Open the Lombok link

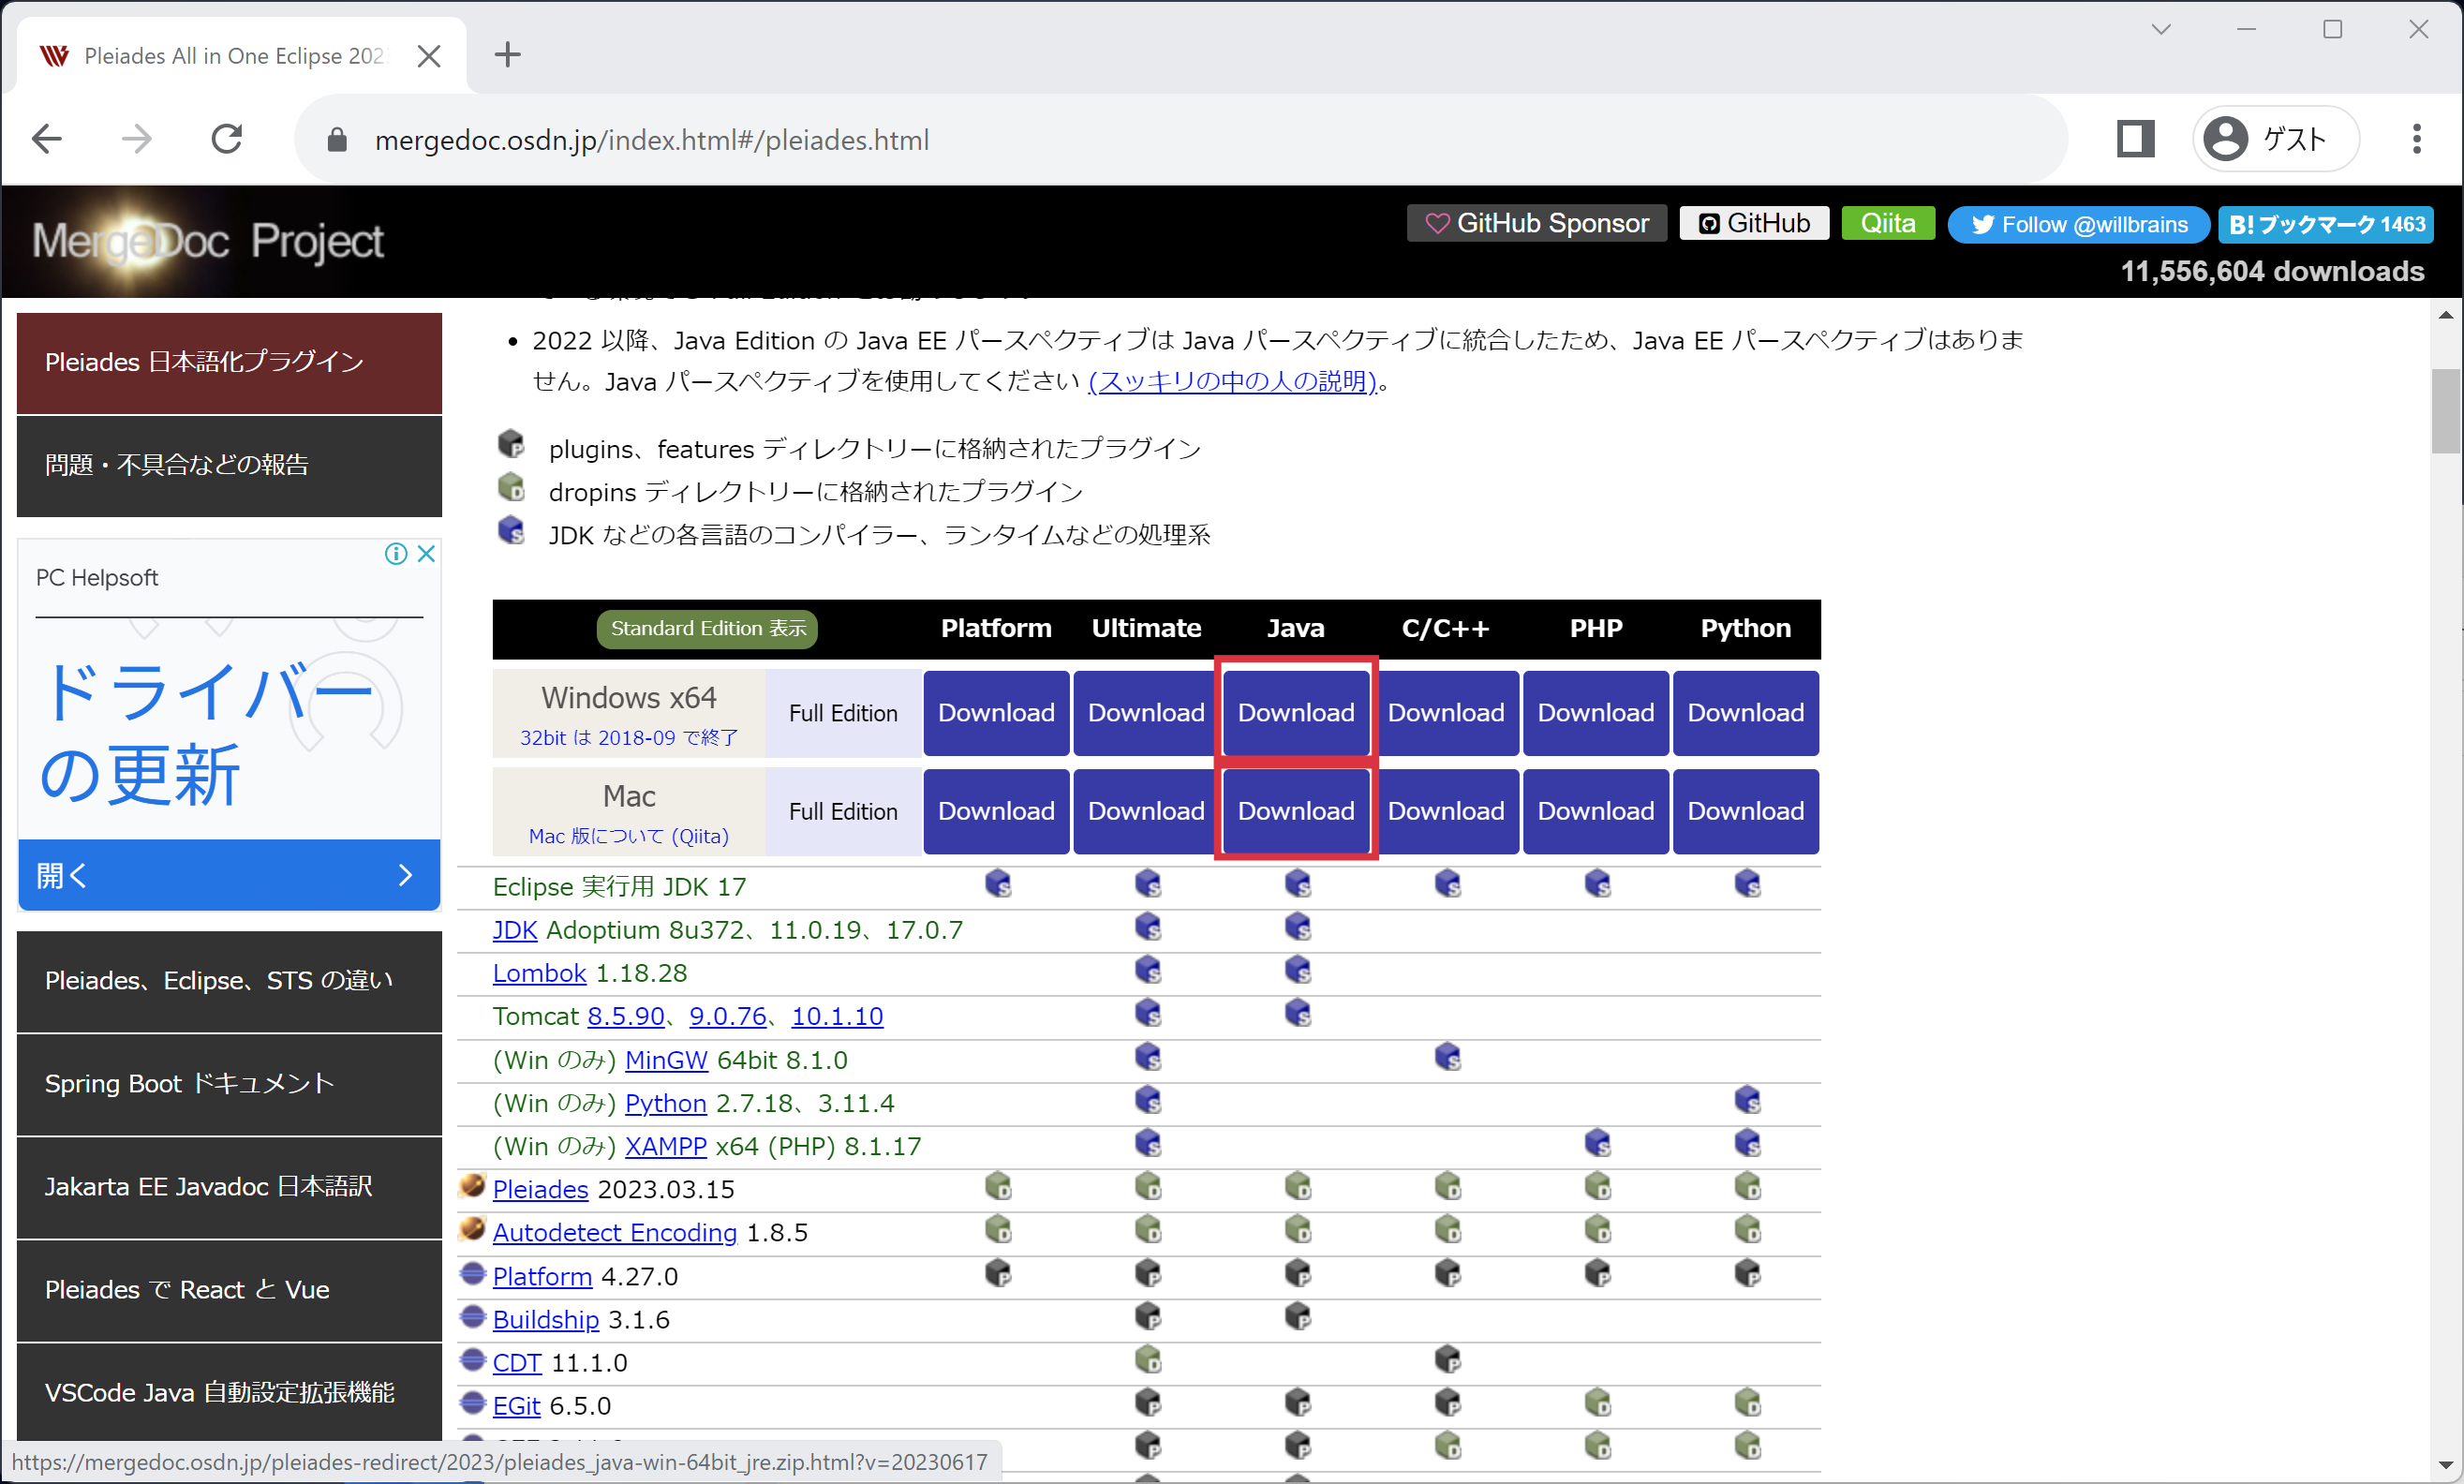tap(539, 973)
